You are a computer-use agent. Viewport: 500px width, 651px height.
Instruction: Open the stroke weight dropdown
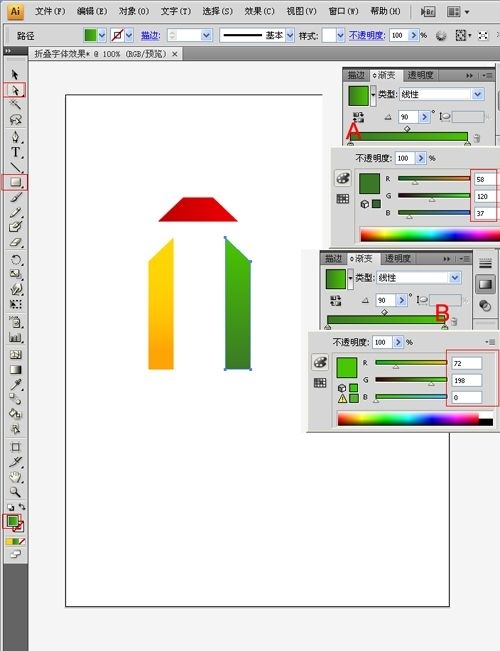pos(206,36)
